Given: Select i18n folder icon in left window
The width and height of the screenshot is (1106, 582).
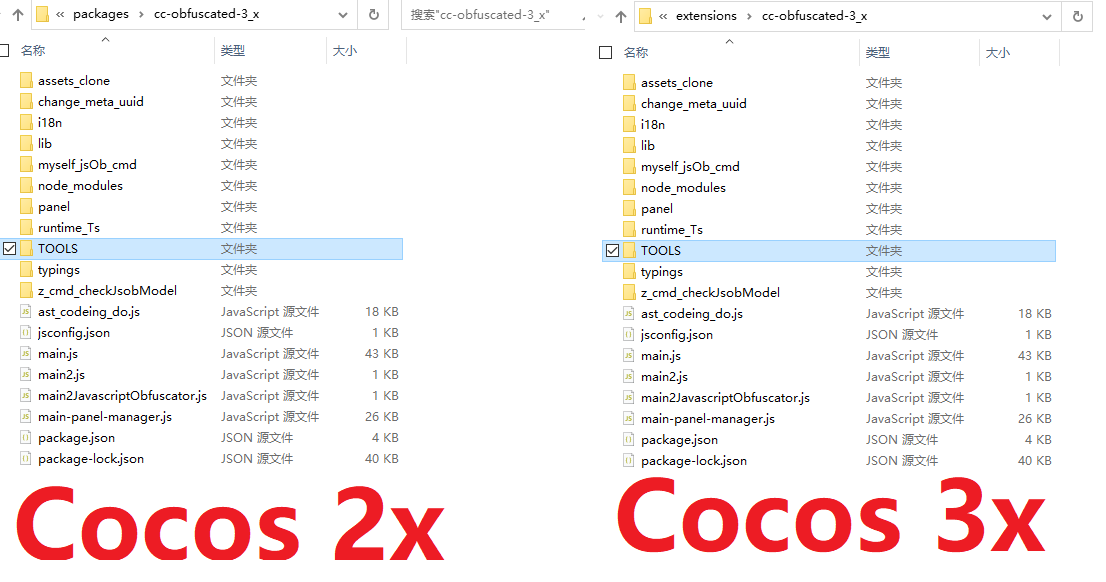Looking at the screenshot, I should click(x=26, y=122).
